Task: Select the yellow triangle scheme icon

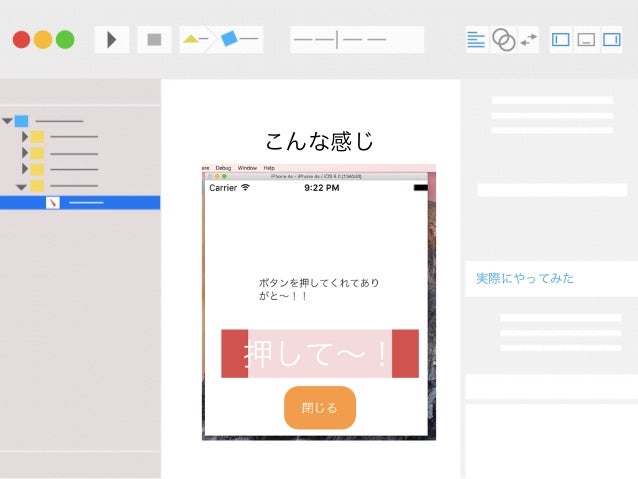Action: 190,39
